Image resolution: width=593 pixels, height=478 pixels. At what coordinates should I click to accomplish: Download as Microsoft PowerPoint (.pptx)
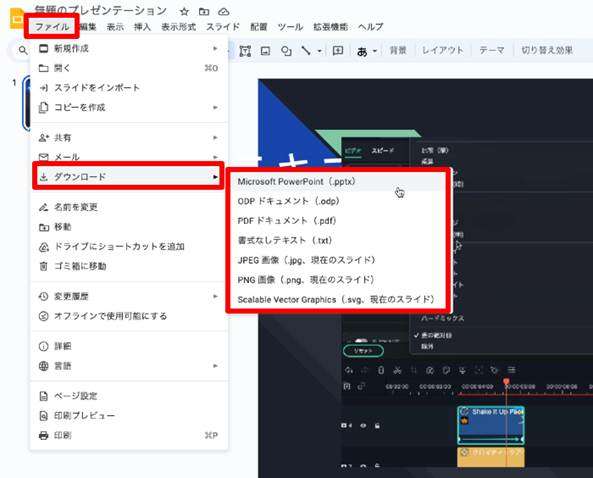click(338, 182)
